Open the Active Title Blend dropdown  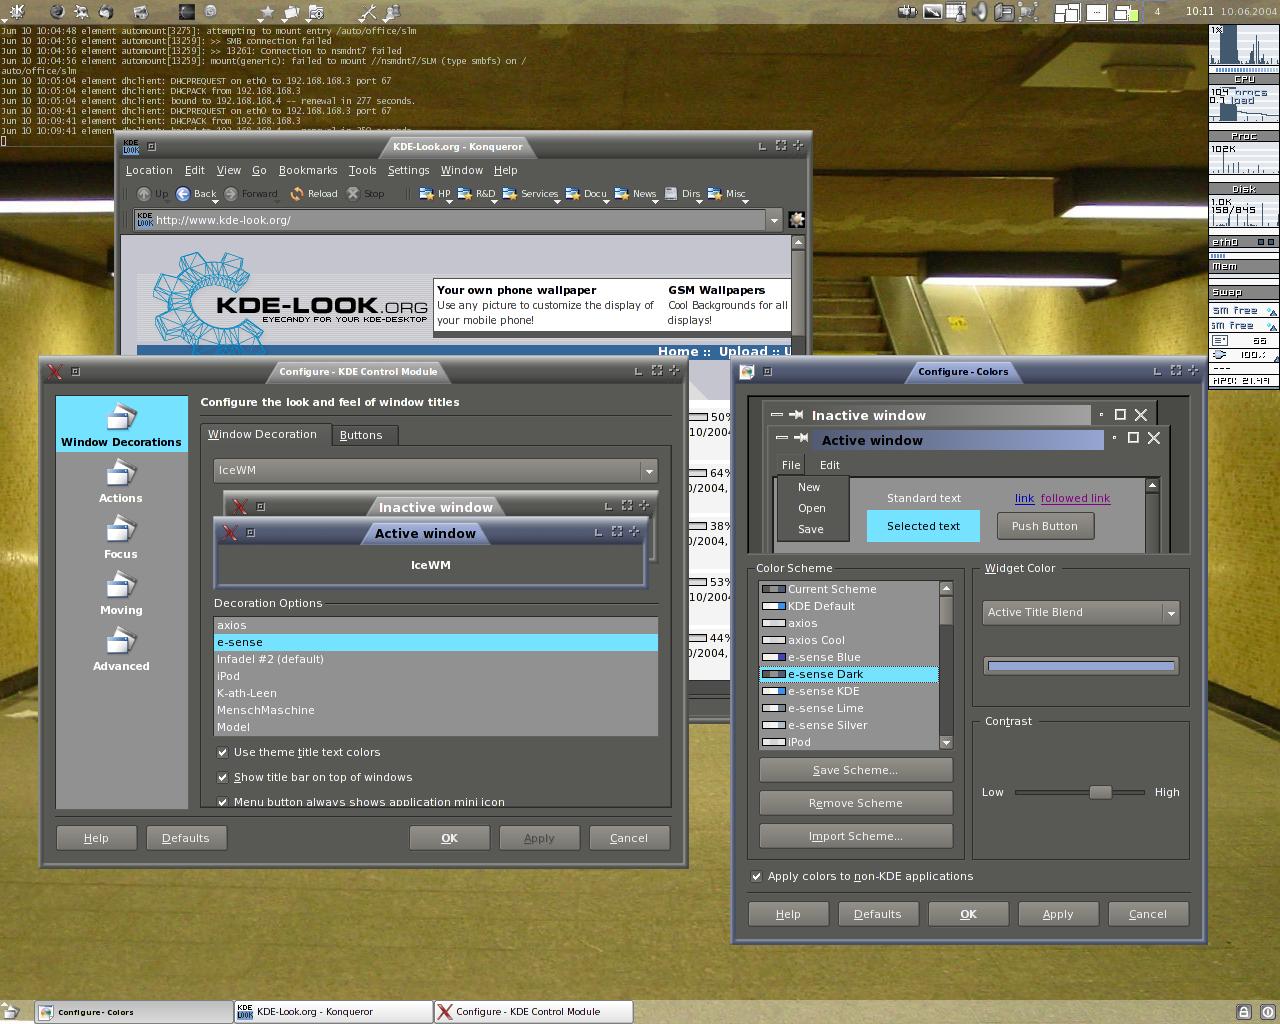point(1080,612)
